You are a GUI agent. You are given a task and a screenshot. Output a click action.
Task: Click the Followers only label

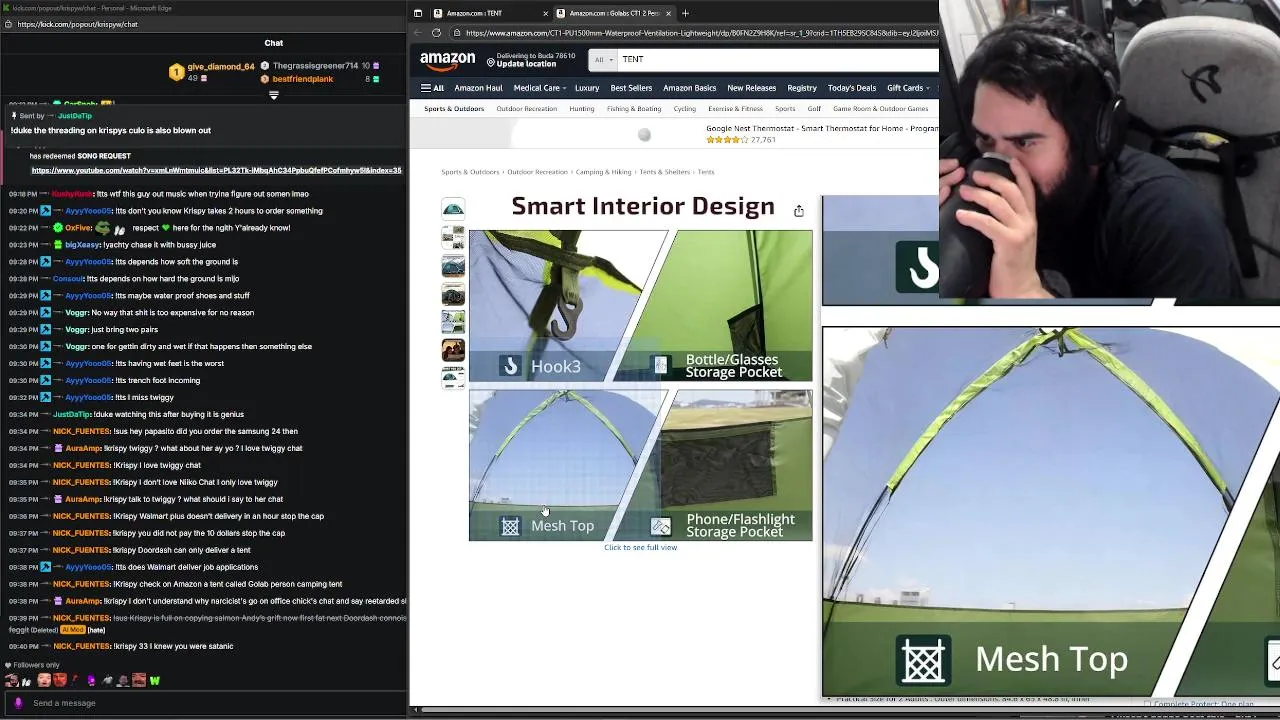(x=36, y=665)
